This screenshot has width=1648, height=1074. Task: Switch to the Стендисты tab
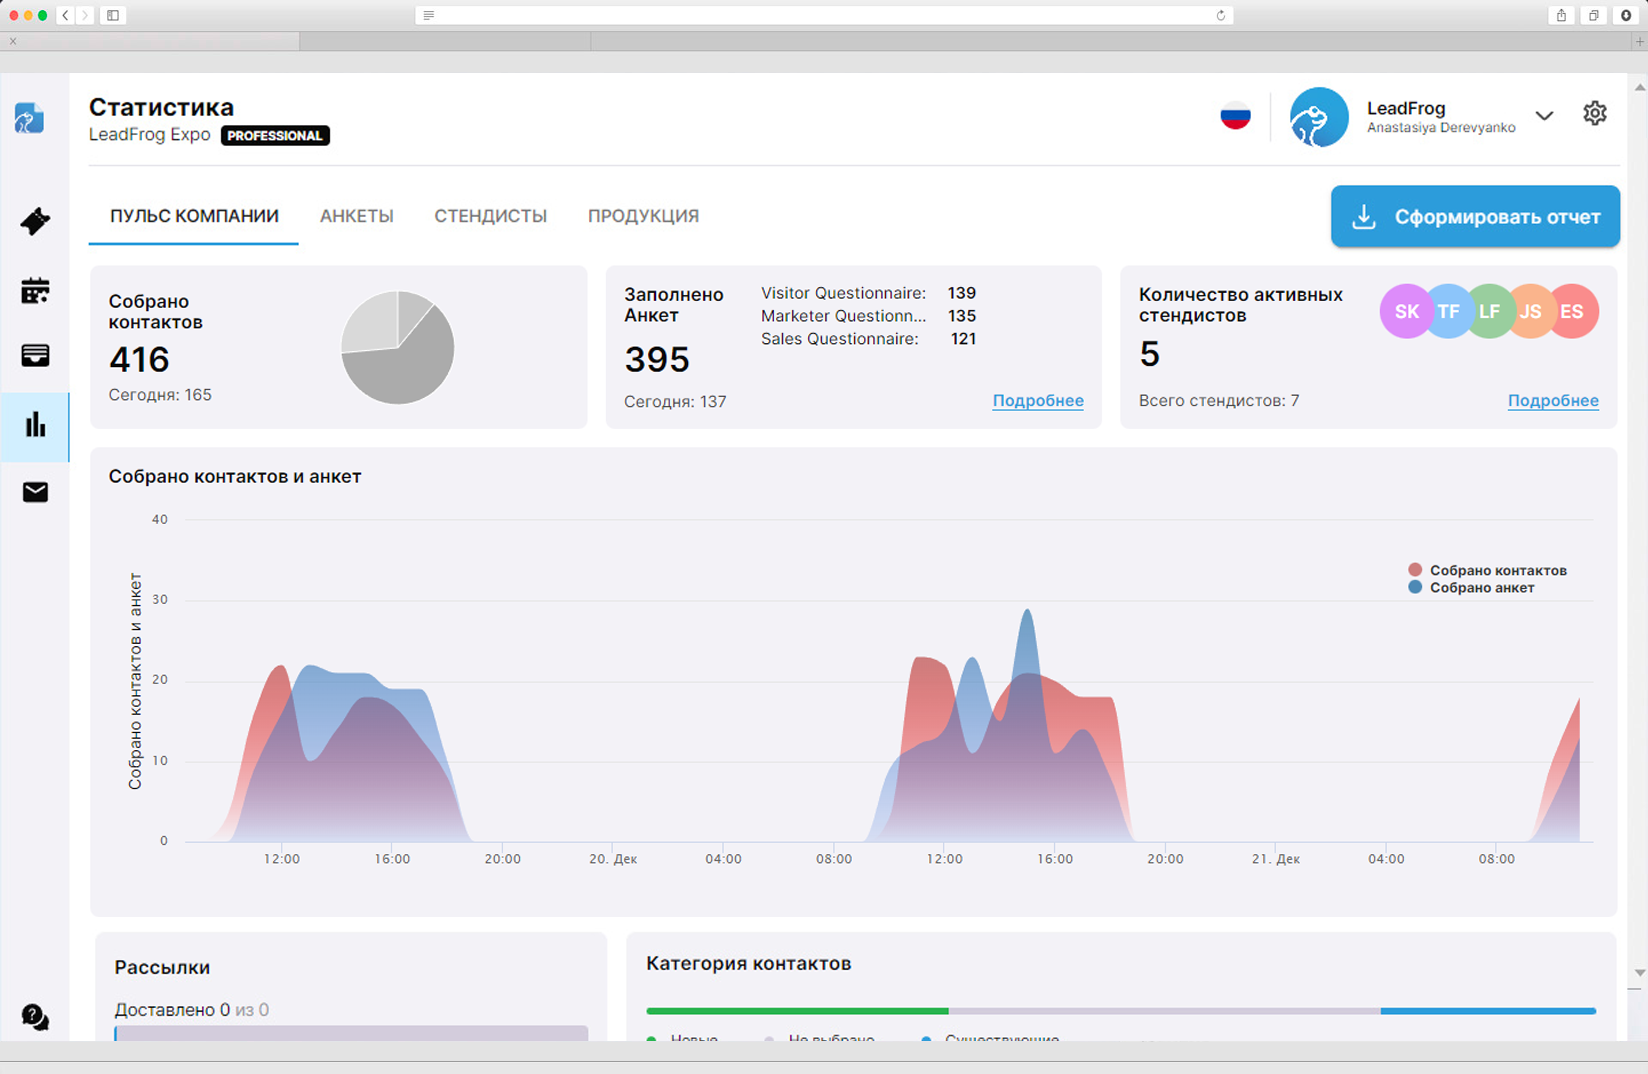click(490, 216)
